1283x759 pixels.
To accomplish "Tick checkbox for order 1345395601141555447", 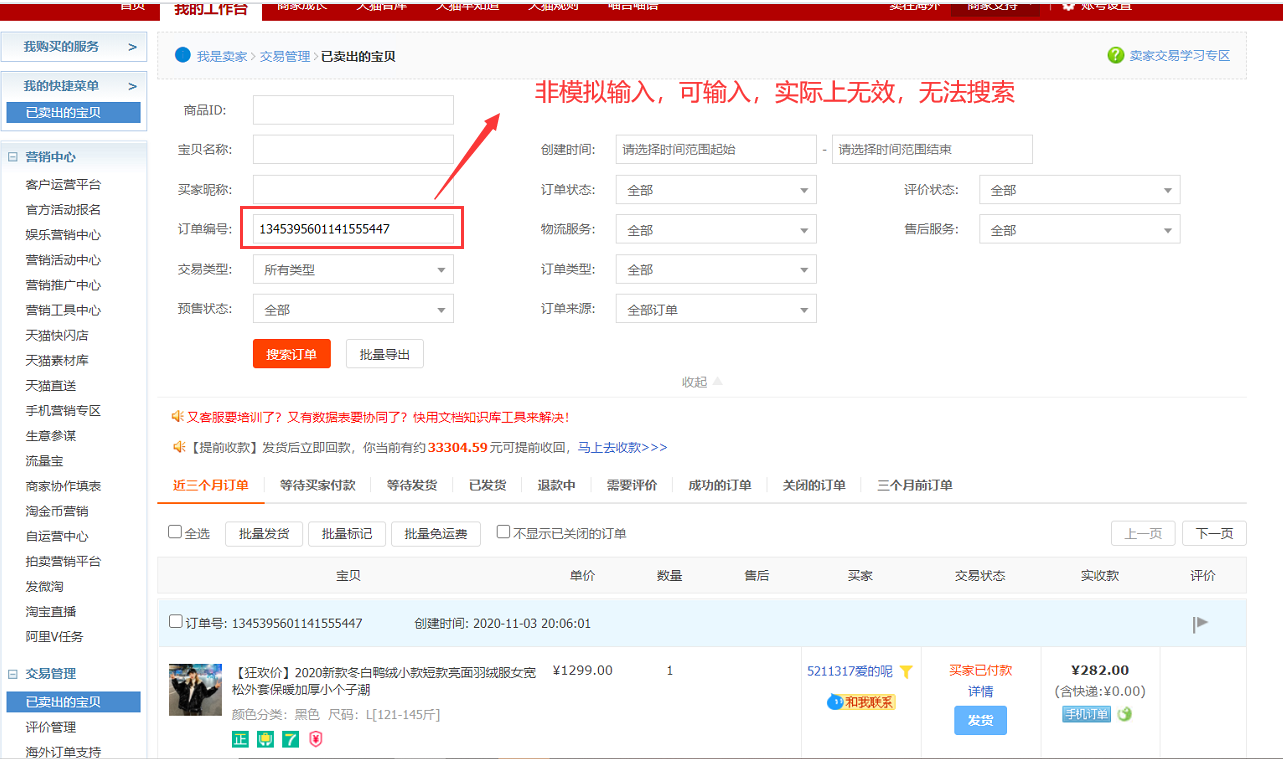I will tap(176, 622).
